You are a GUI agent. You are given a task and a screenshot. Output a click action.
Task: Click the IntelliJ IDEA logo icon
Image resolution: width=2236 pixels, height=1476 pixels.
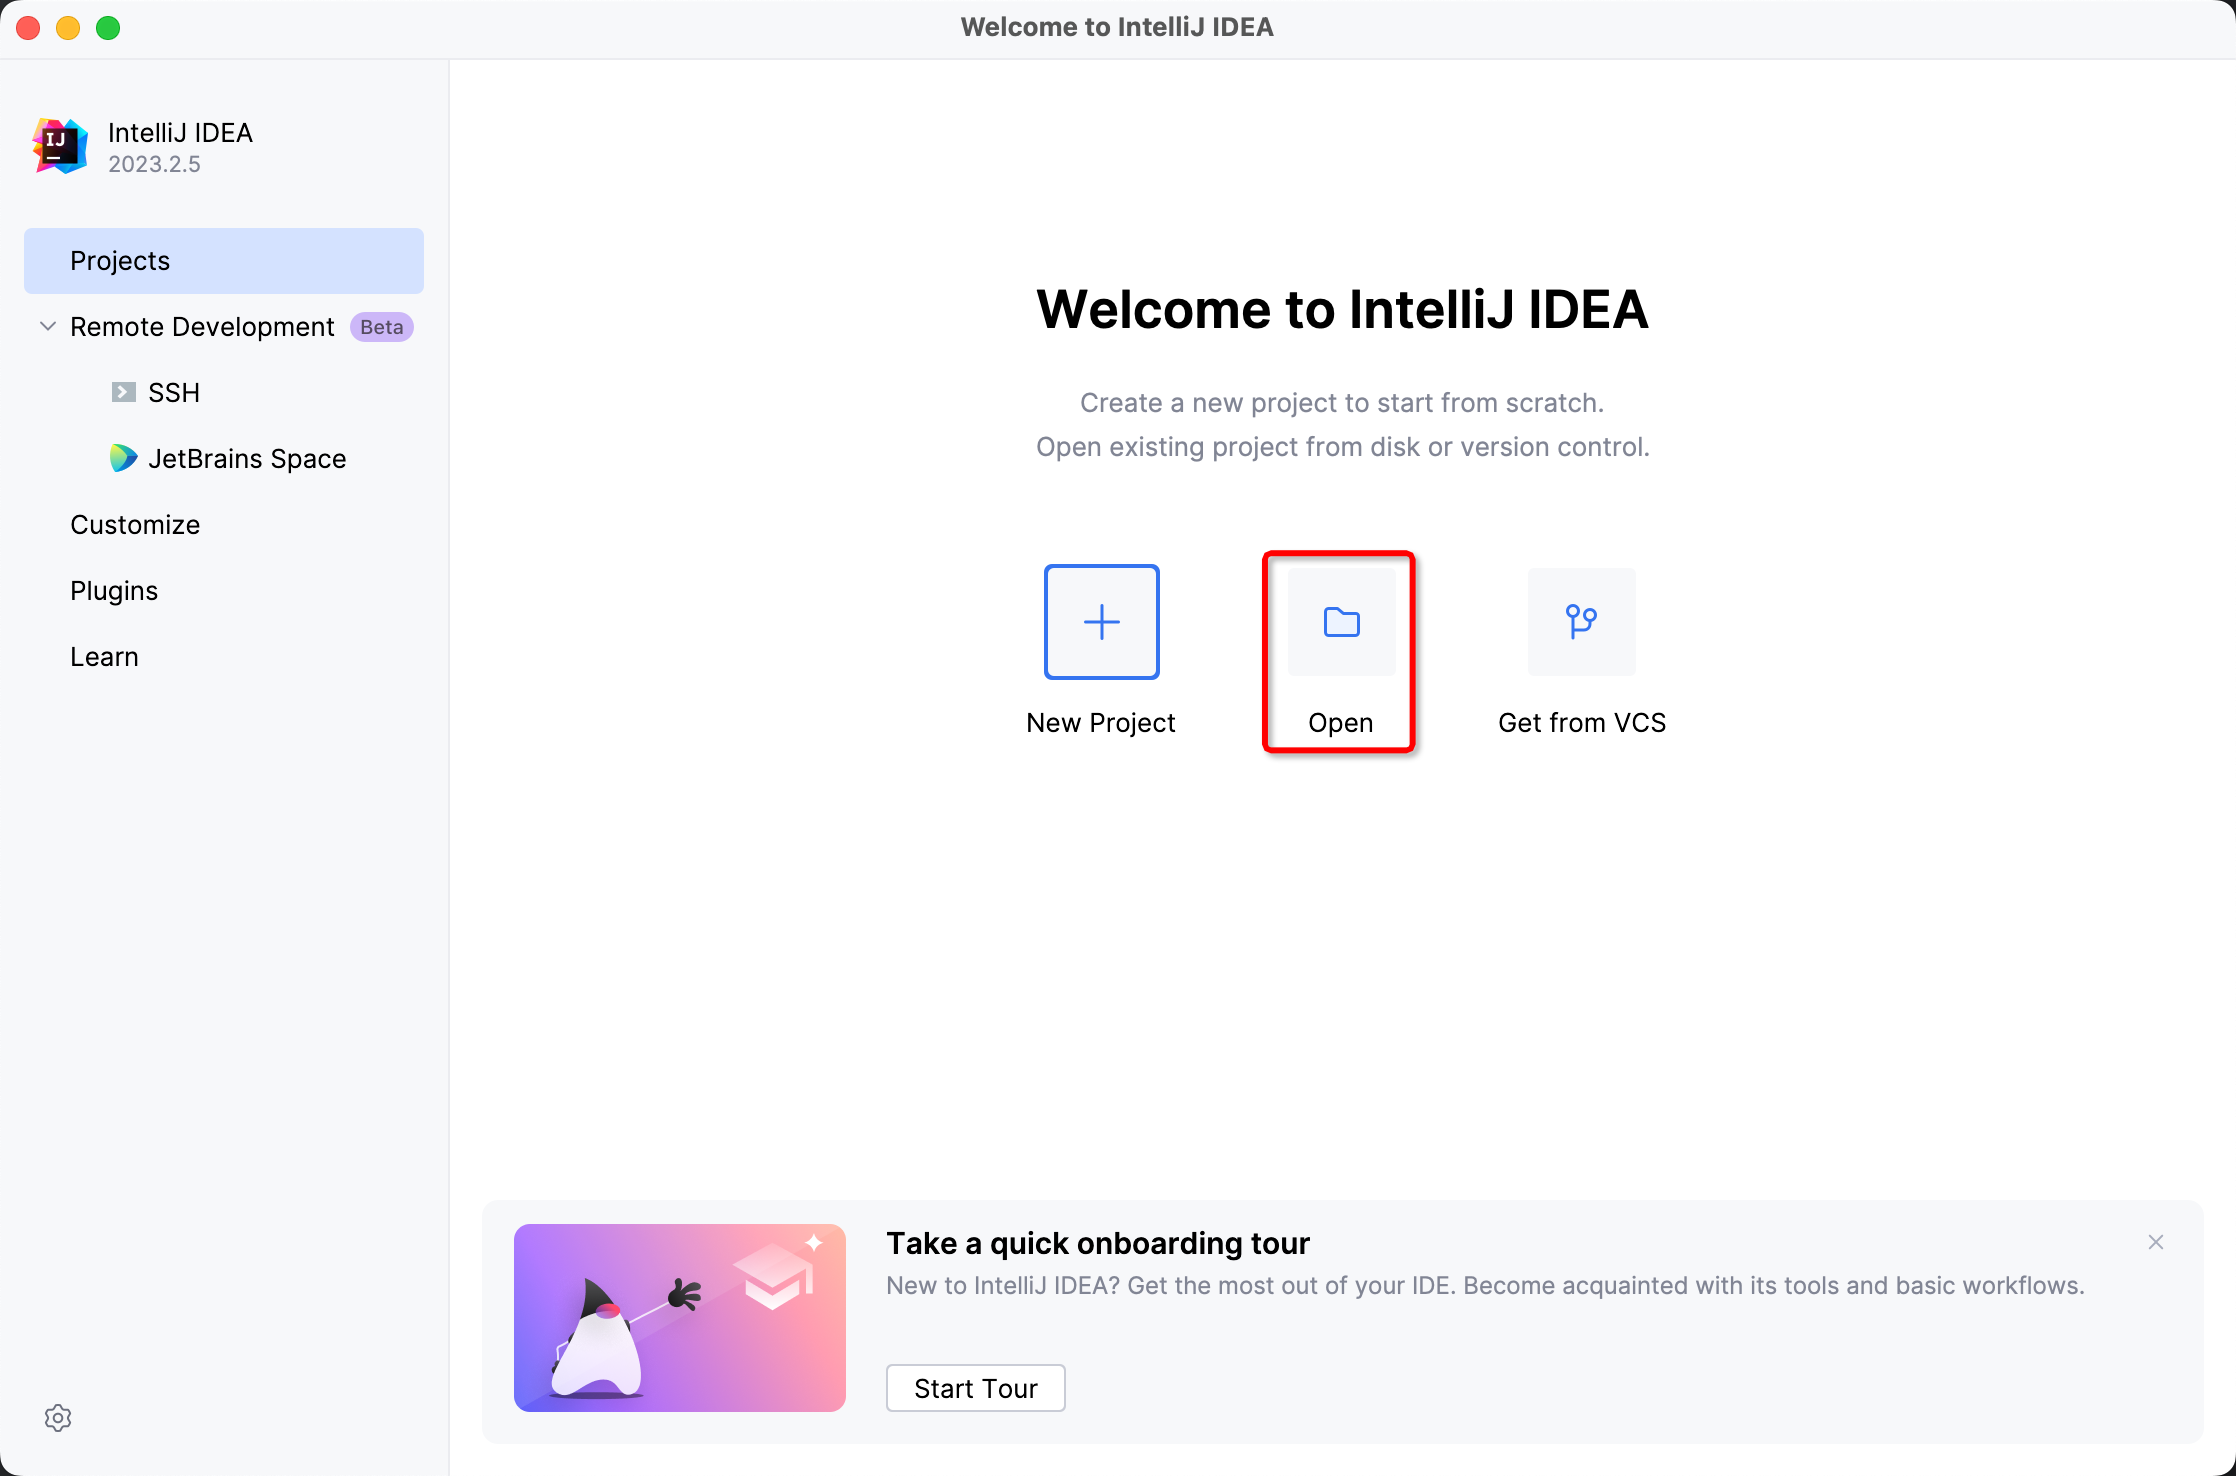(x=60, y=146)
